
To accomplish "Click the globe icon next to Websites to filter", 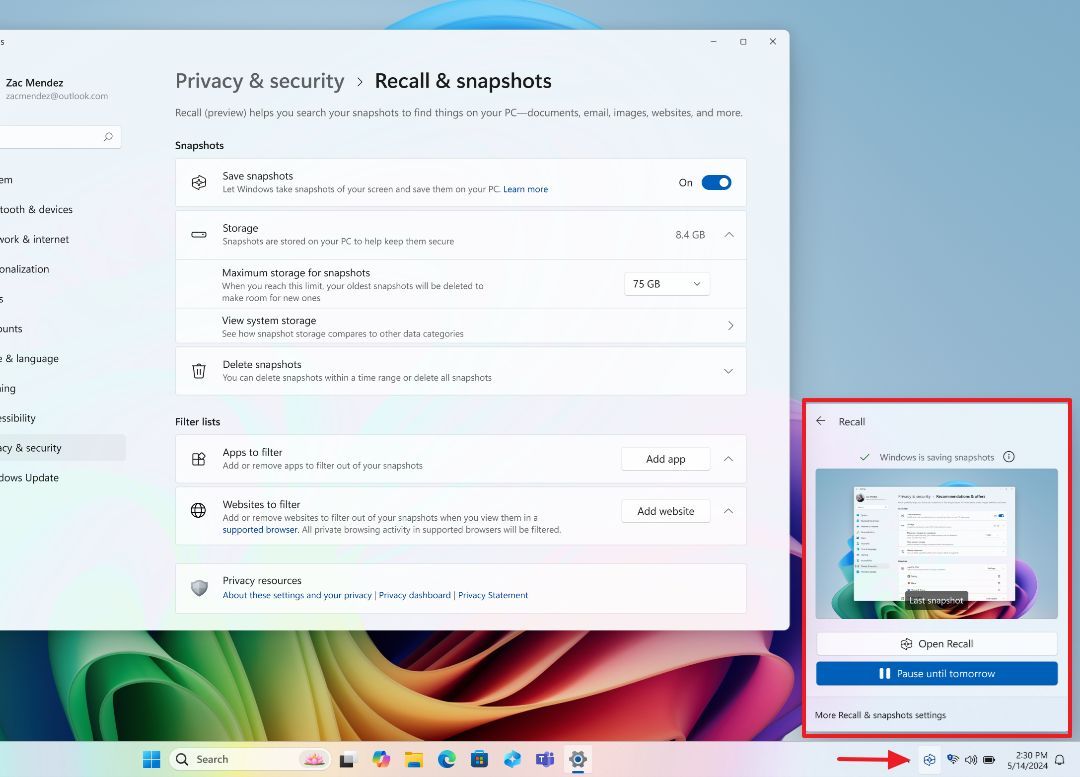I will click(197, 510).
